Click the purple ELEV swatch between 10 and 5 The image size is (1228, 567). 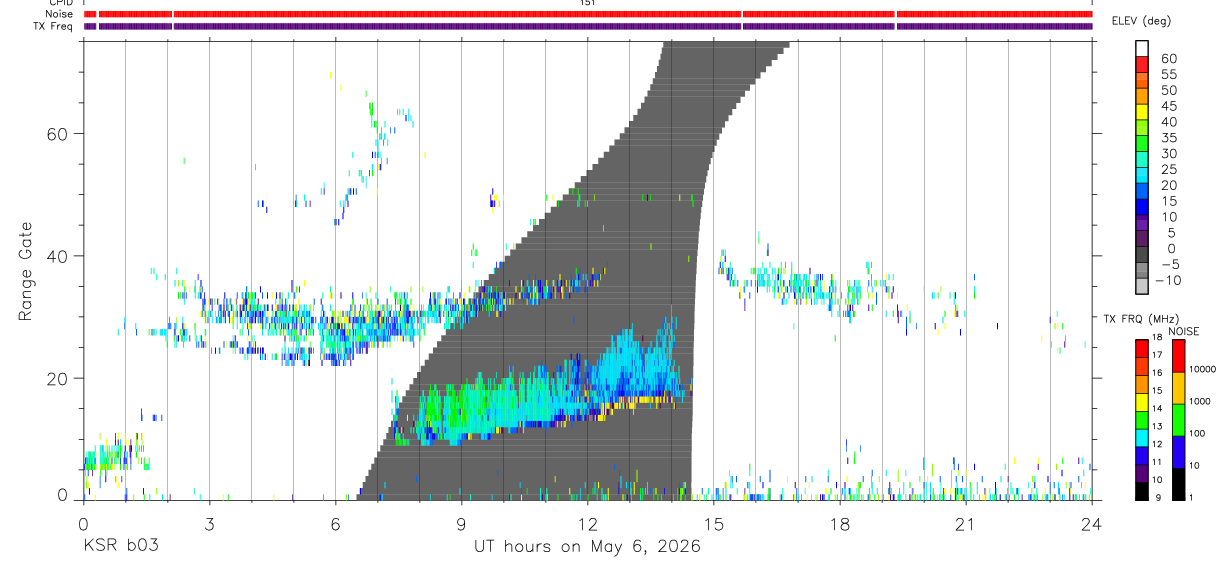click(x=1141, y=224)
